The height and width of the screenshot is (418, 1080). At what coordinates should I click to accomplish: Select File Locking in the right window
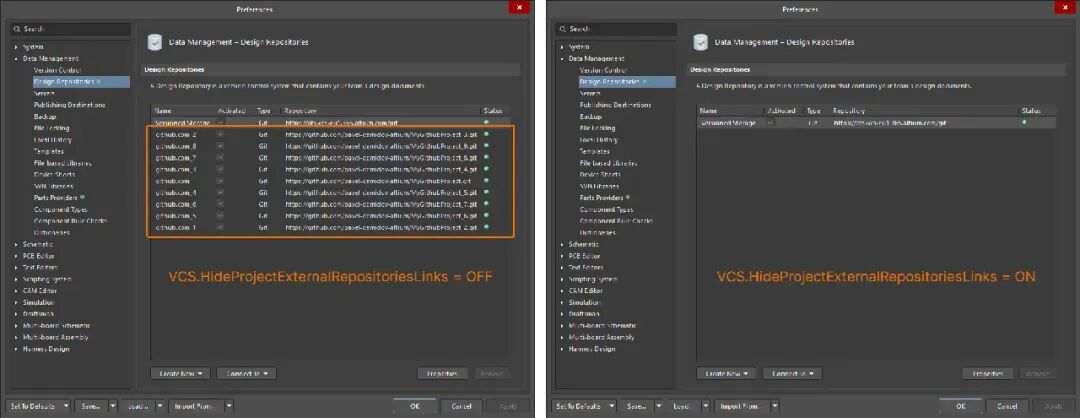coord(597,128)
